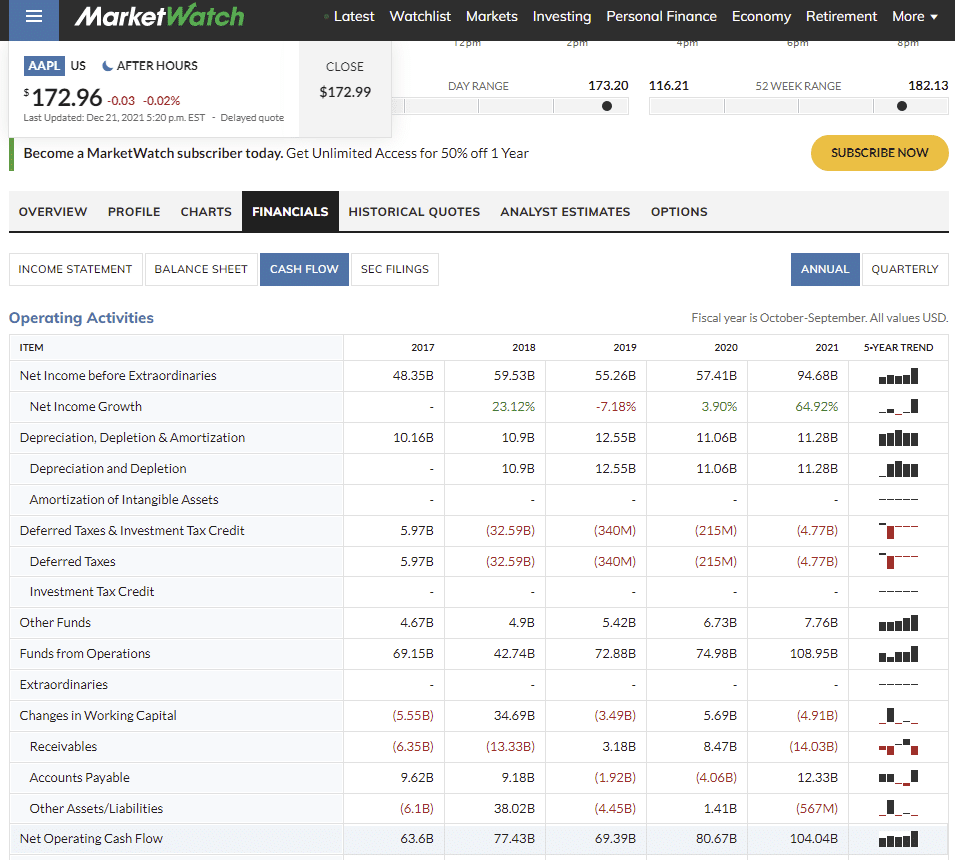Open the Personal Finance nav menu
Image resolution: width=955 pixels, height=860 pixels.
(661, 17)
